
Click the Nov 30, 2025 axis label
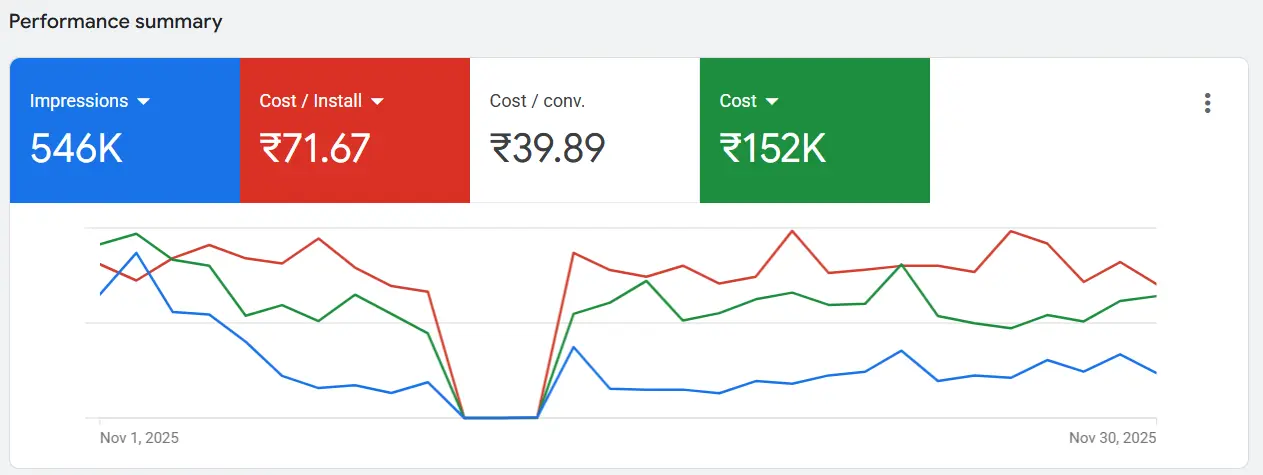1112,438
